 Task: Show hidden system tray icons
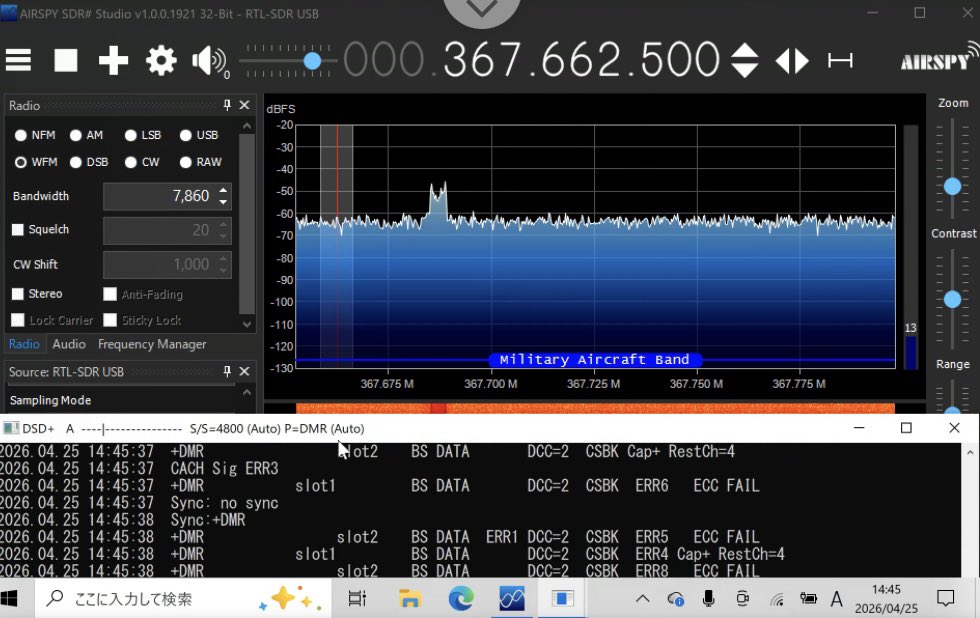[x=642, y=599]
